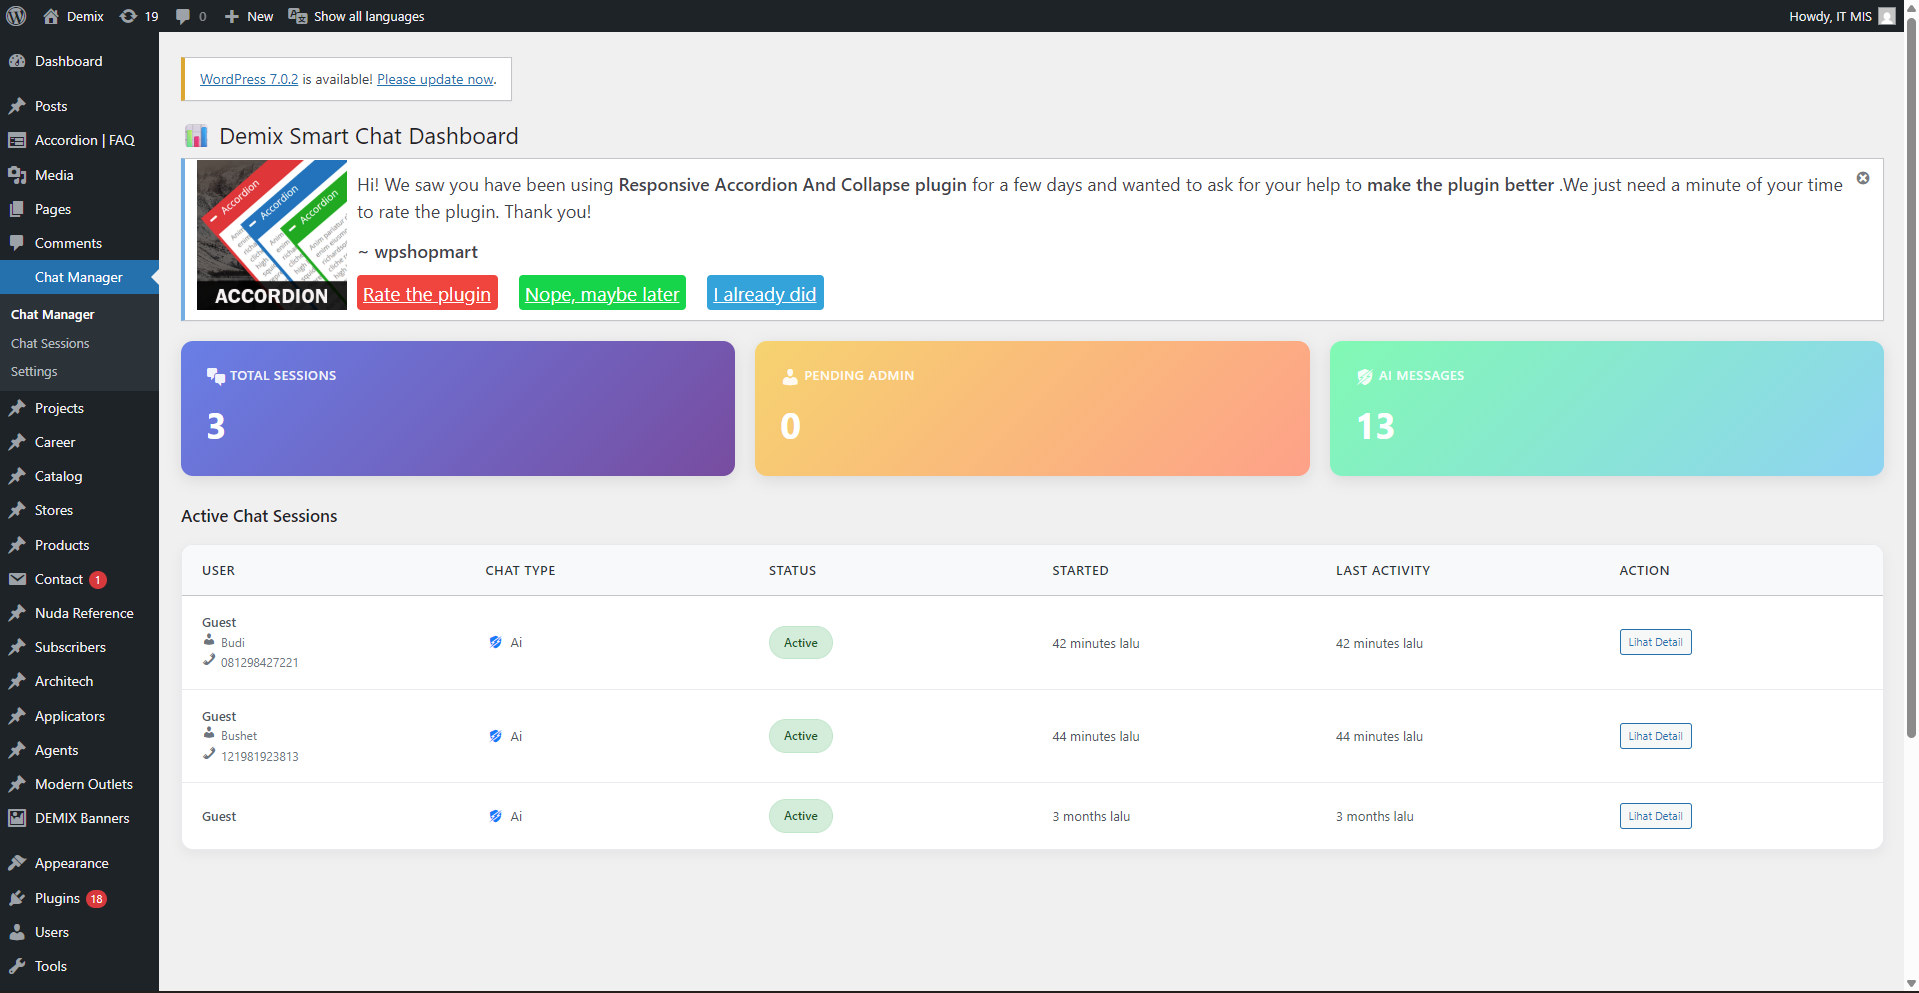Open the Stores menu item
The width and height of the screenshot is (1919, 993).
(79, 510)
